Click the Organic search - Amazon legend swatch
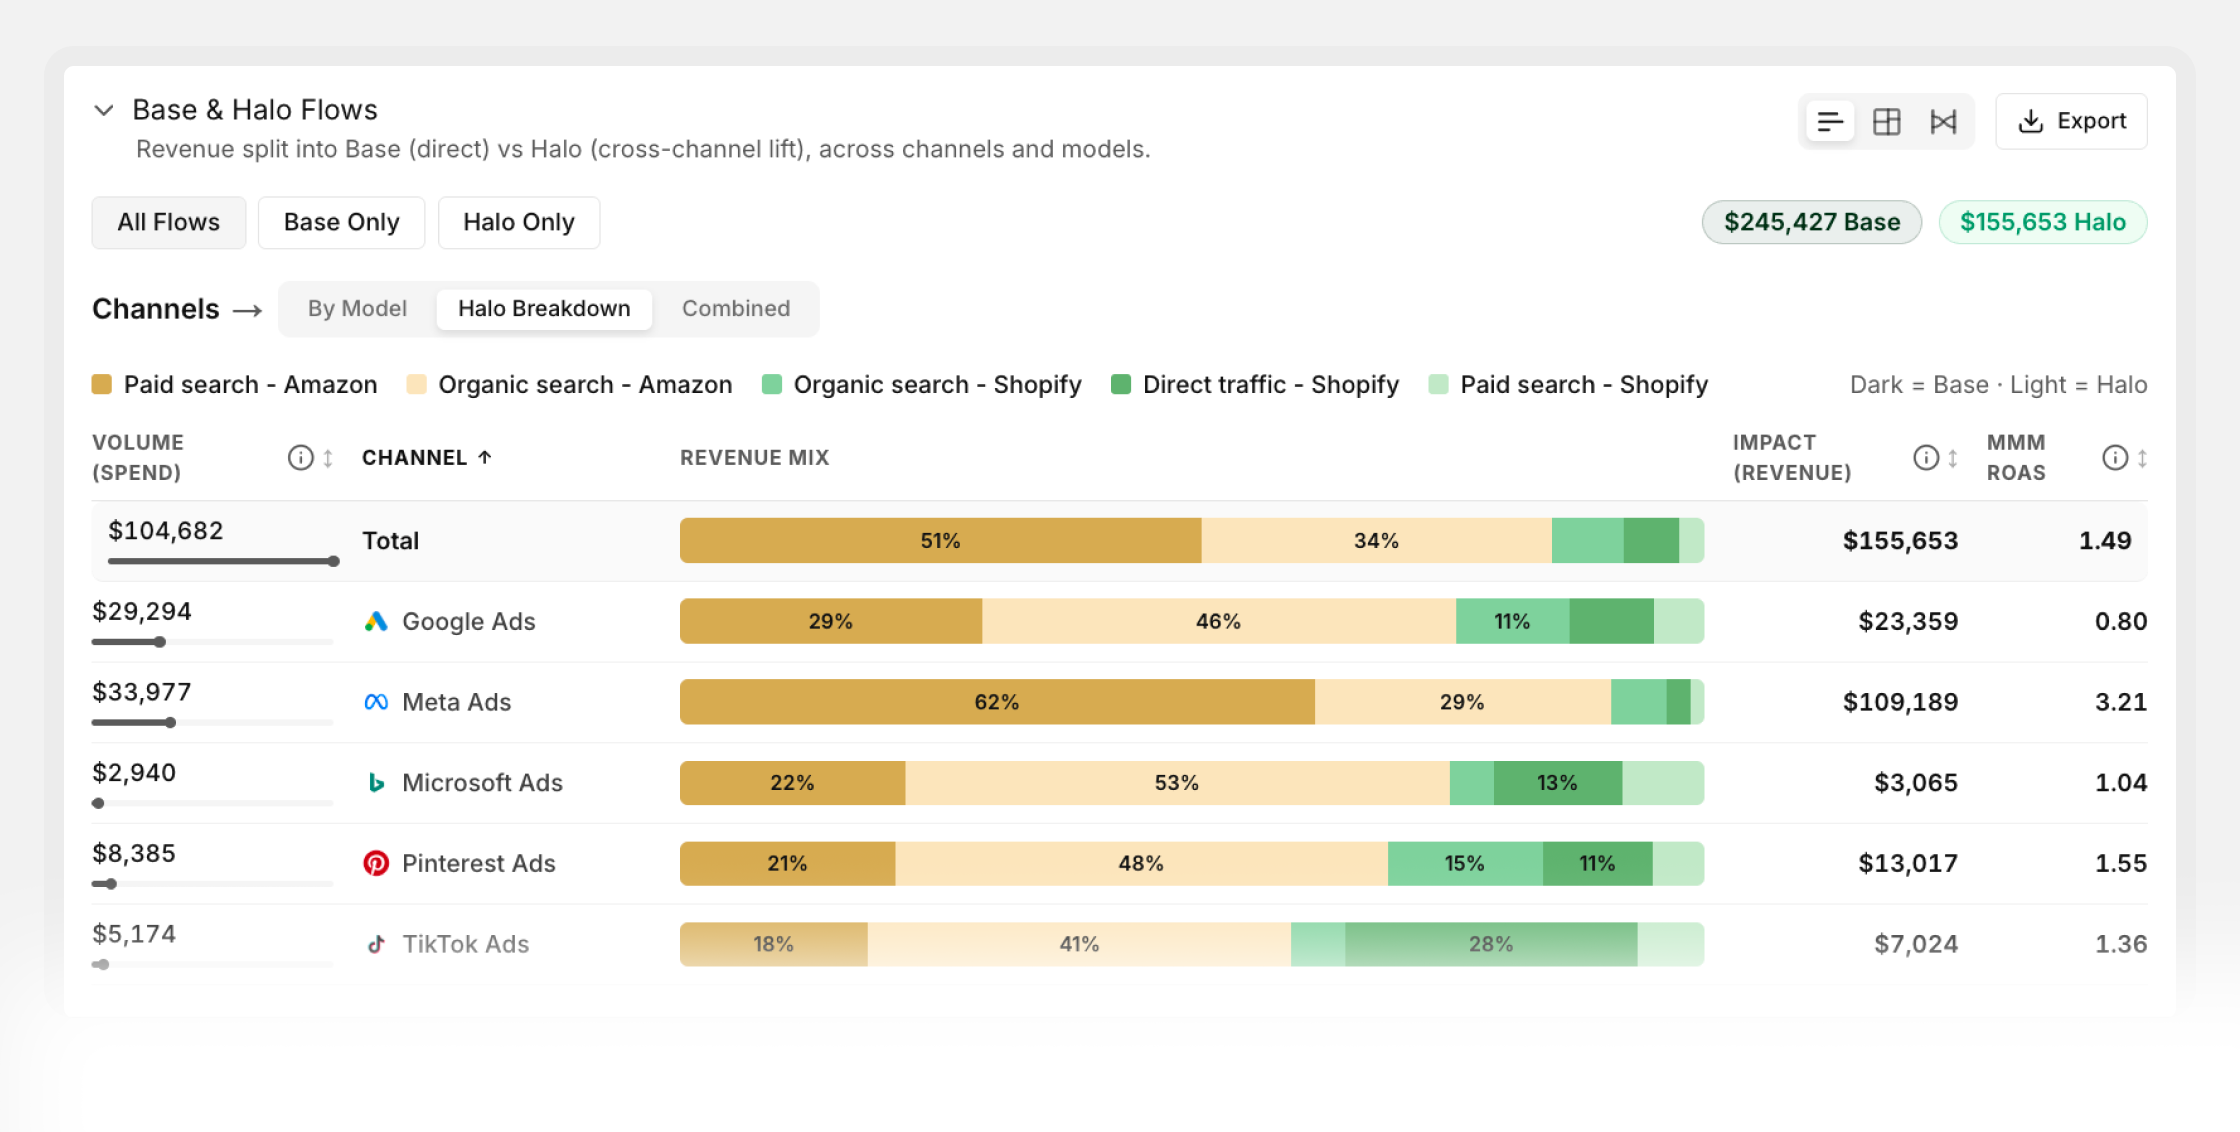This screenshot has width=2240, height=1132. 416,384
